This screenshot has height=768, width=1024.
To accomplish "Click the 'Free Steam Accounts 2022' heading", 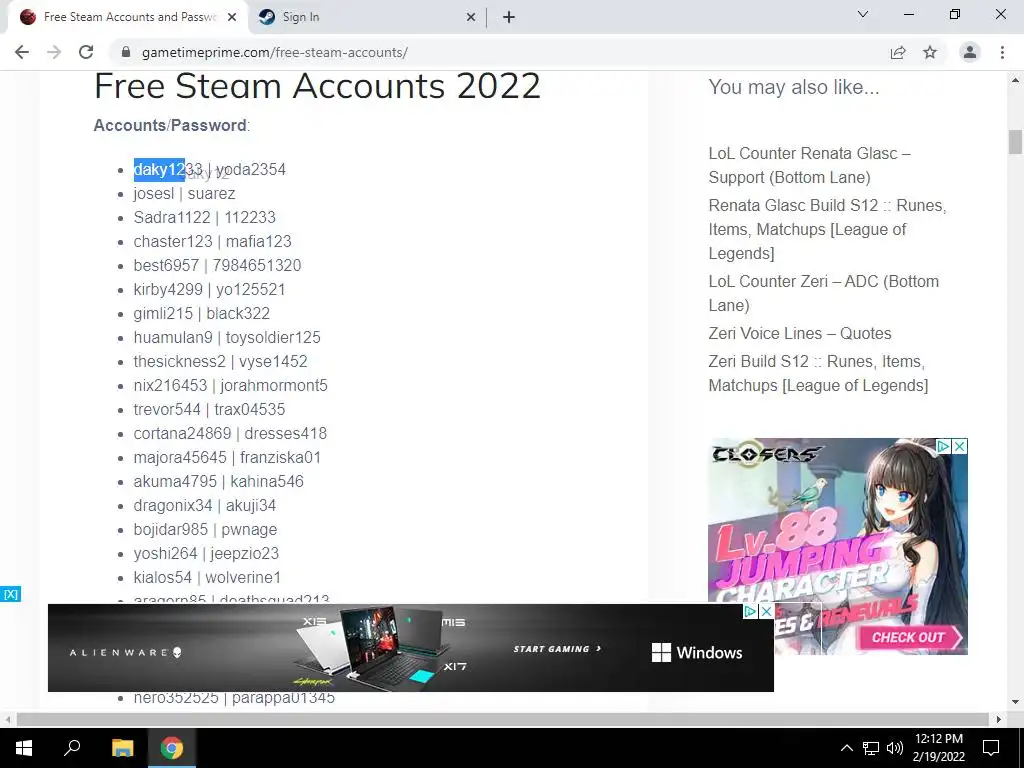I will 317,86.
